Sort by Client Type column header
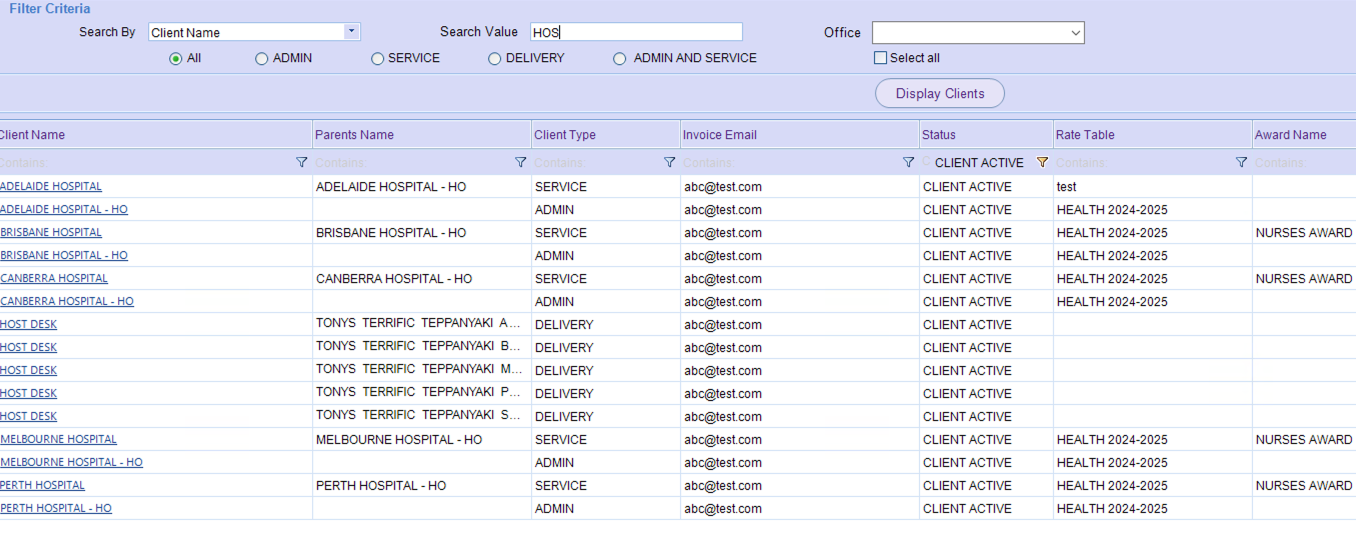1356x535 pixels. [565, 135]
